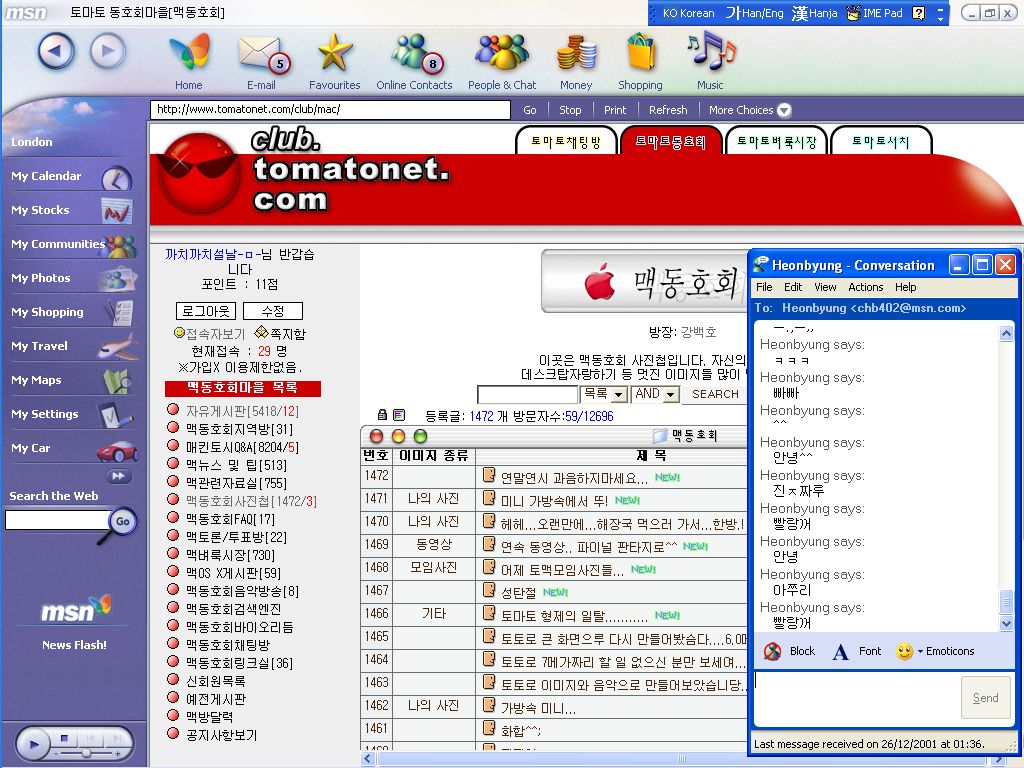The width and height of the screenshot is (1024, 768).
Task: Open the Shopping bag icon
Action: click(x=640, y=52)
